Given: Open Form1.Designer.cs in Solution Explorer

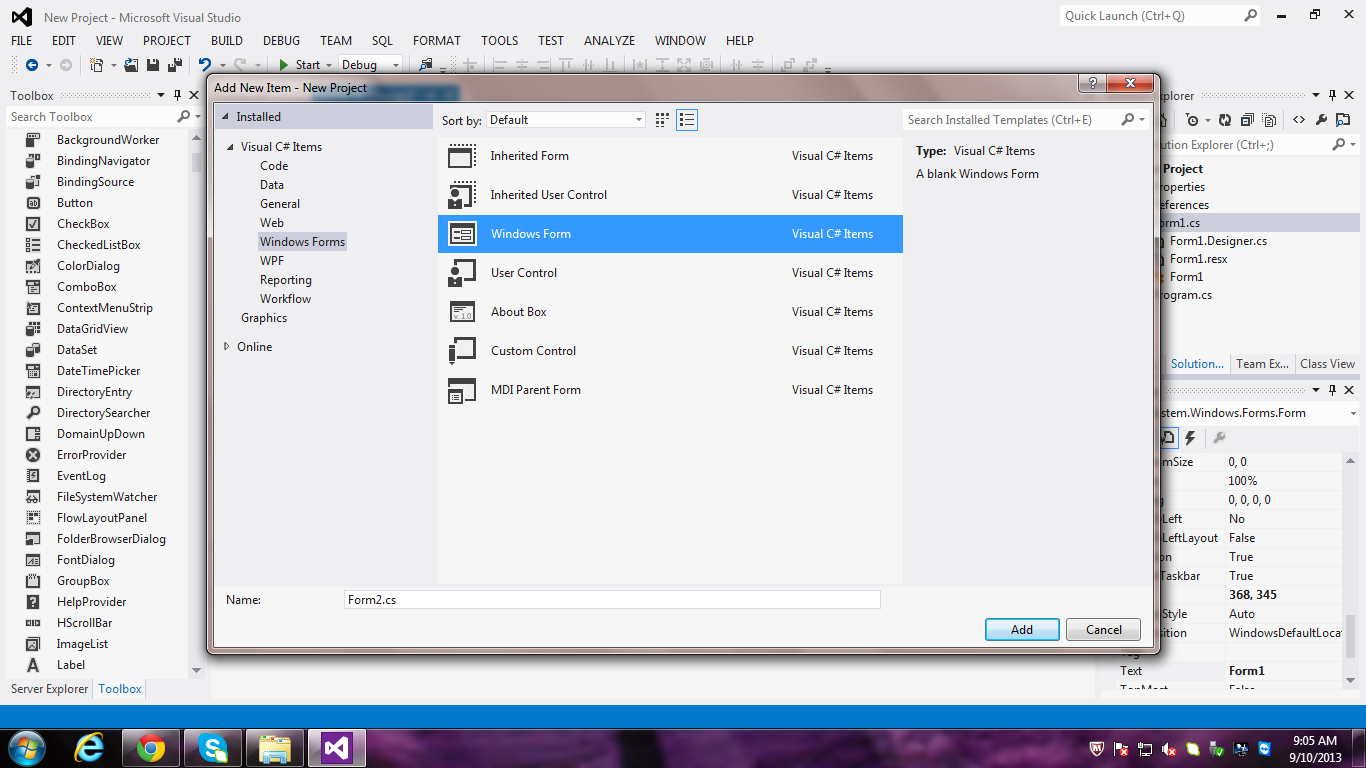Looking at the screenshot, I should pyautogui.click(x=1218, y=241).
